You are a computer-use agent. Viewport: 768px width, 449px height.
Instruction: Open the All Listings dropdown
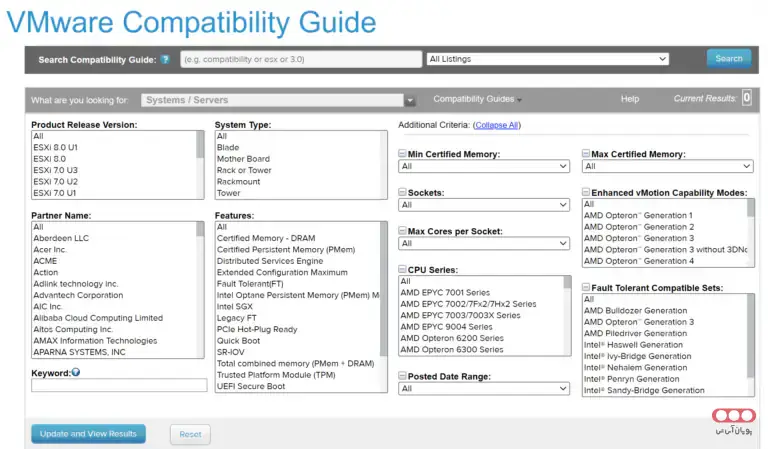tap(548, 59)
